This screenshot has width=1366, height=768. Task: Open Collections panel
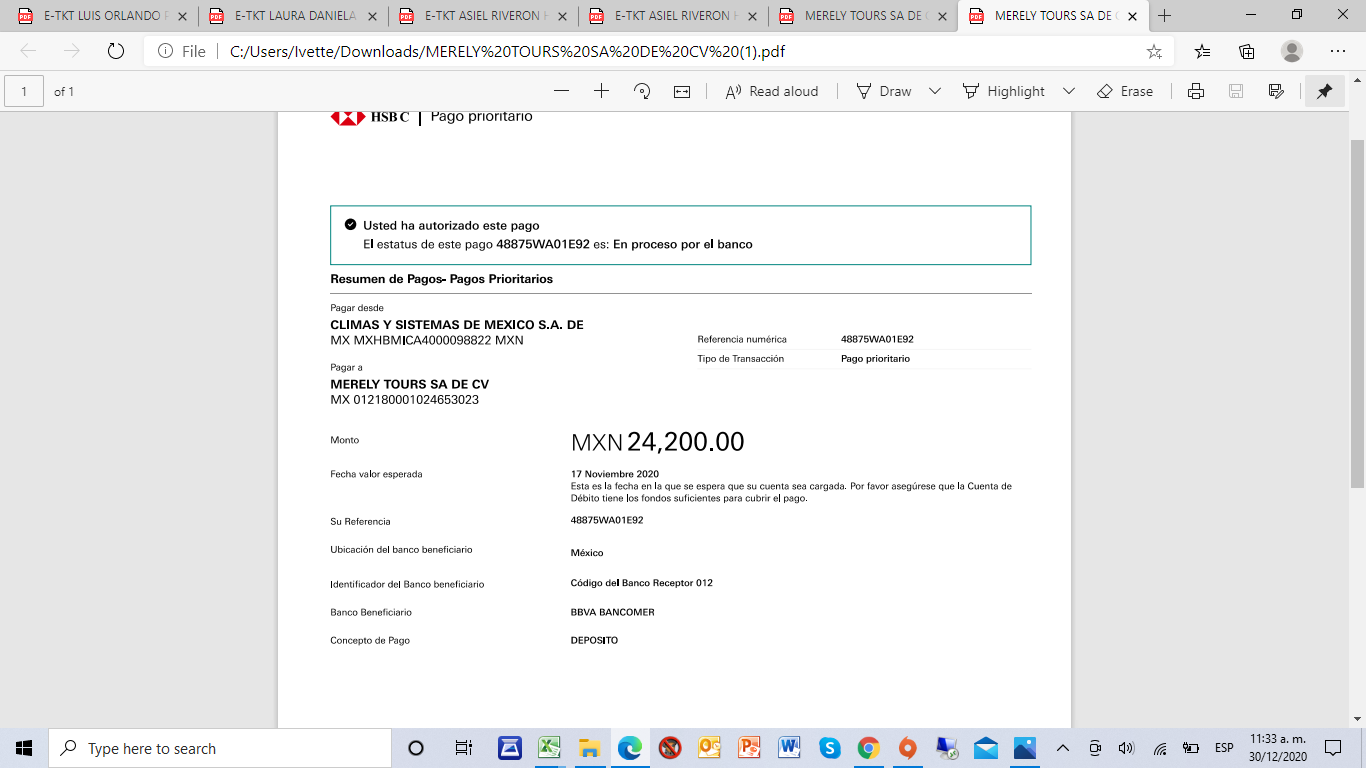coord(1247,51)
